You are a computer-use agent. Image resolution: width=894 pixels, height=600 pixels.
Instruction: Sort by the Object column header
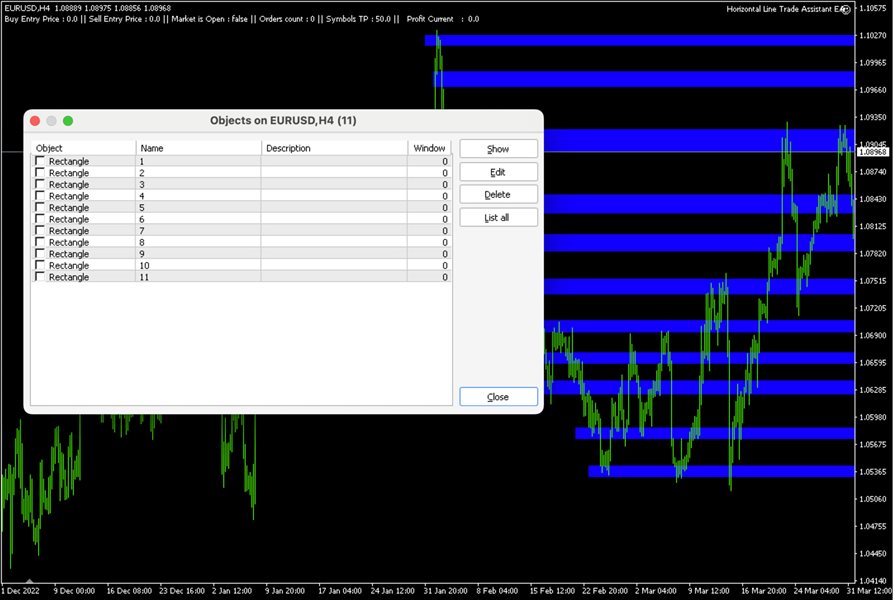point(83,148)
